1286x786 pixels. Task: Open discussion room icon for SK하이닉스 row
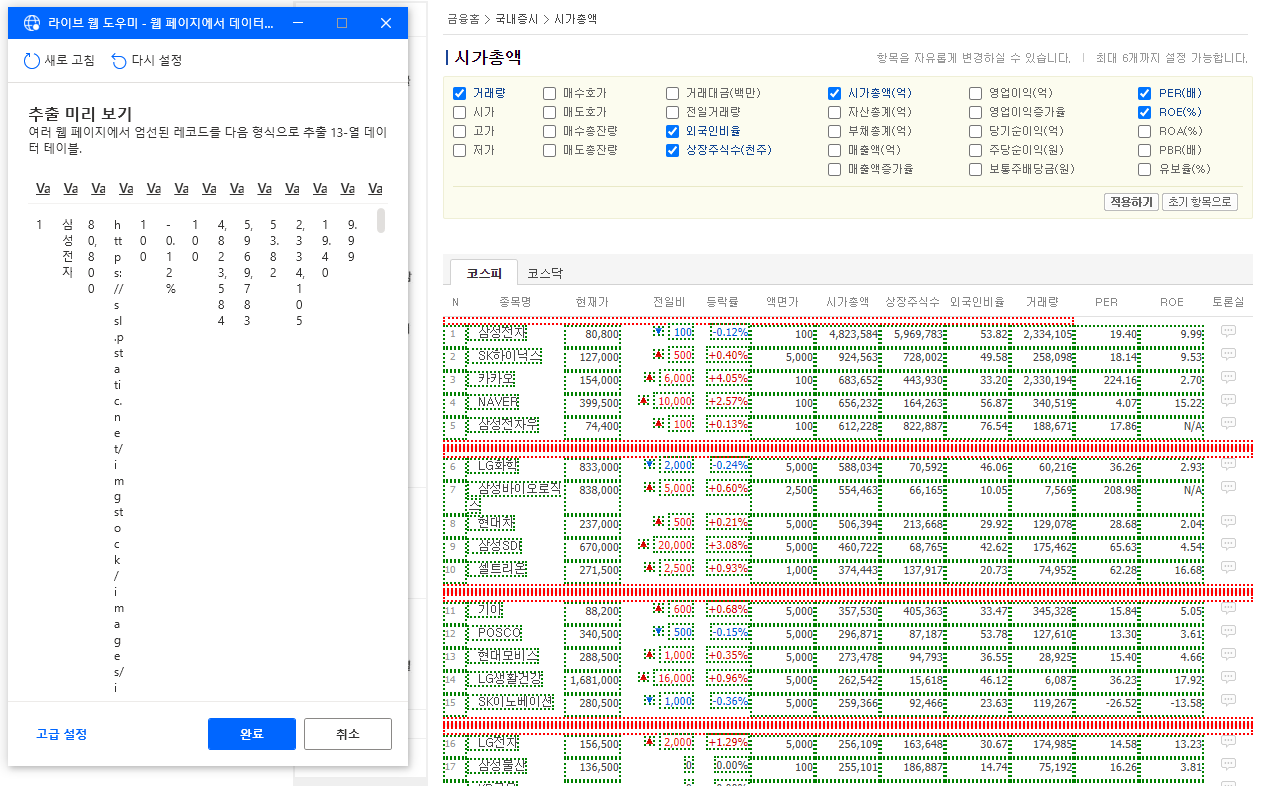1228,355
